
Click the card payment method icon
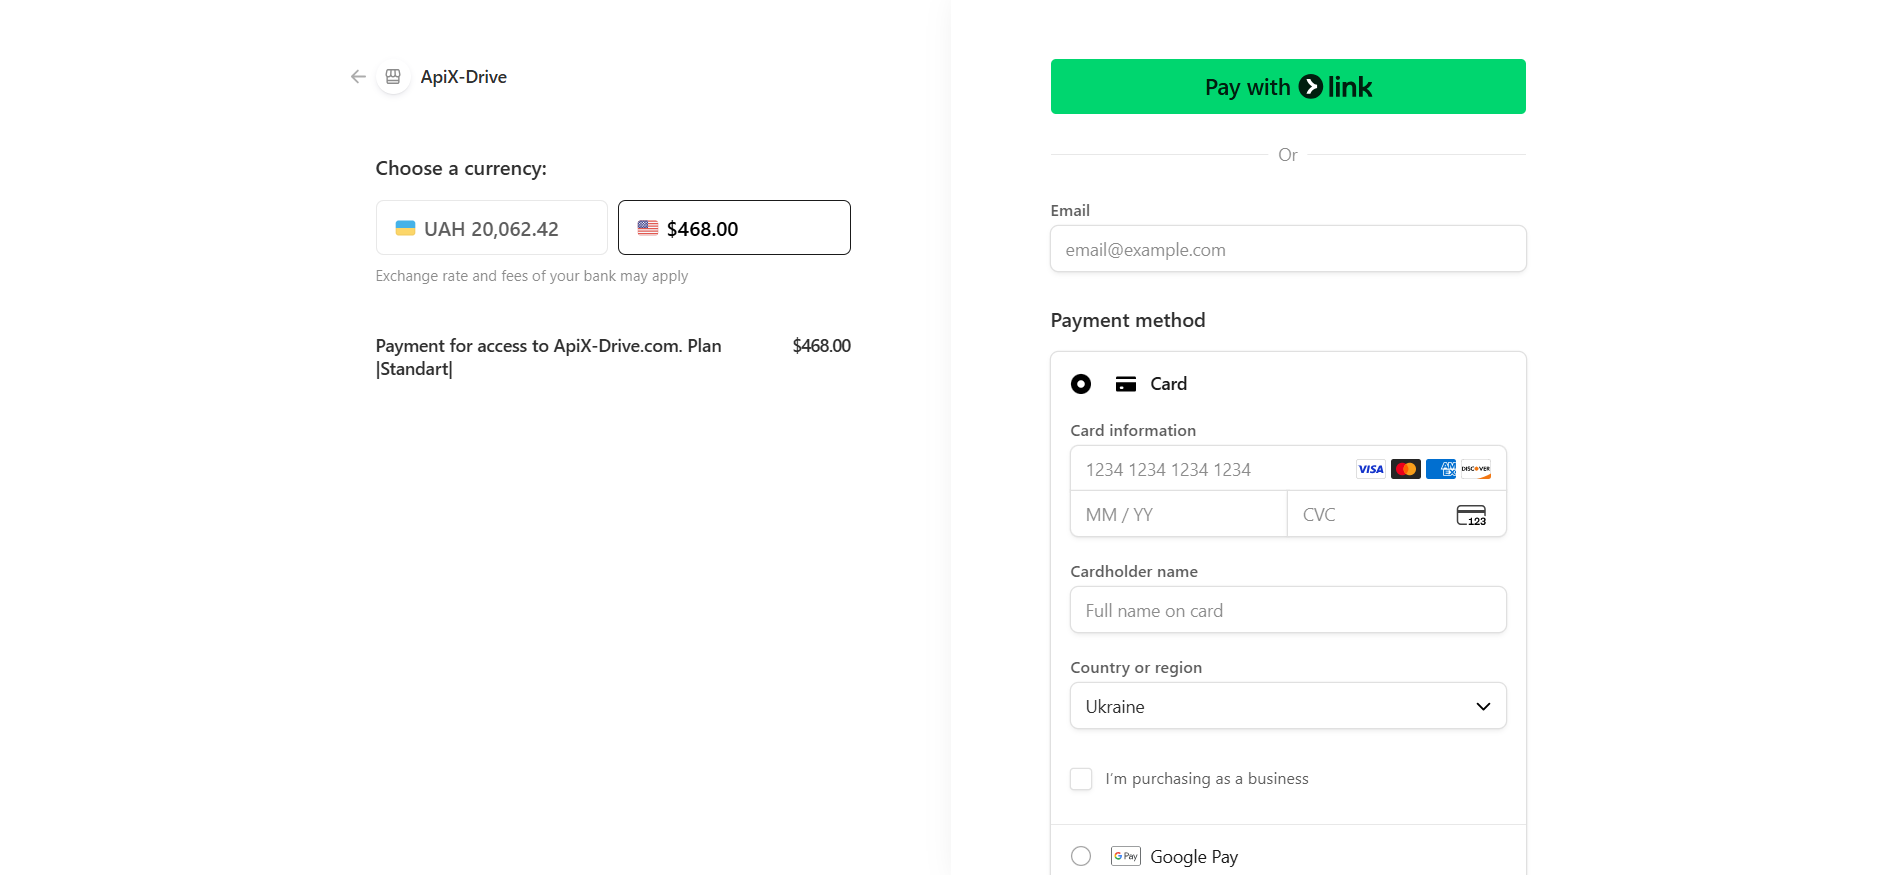pyautogui.click(x=1126, y=384)
